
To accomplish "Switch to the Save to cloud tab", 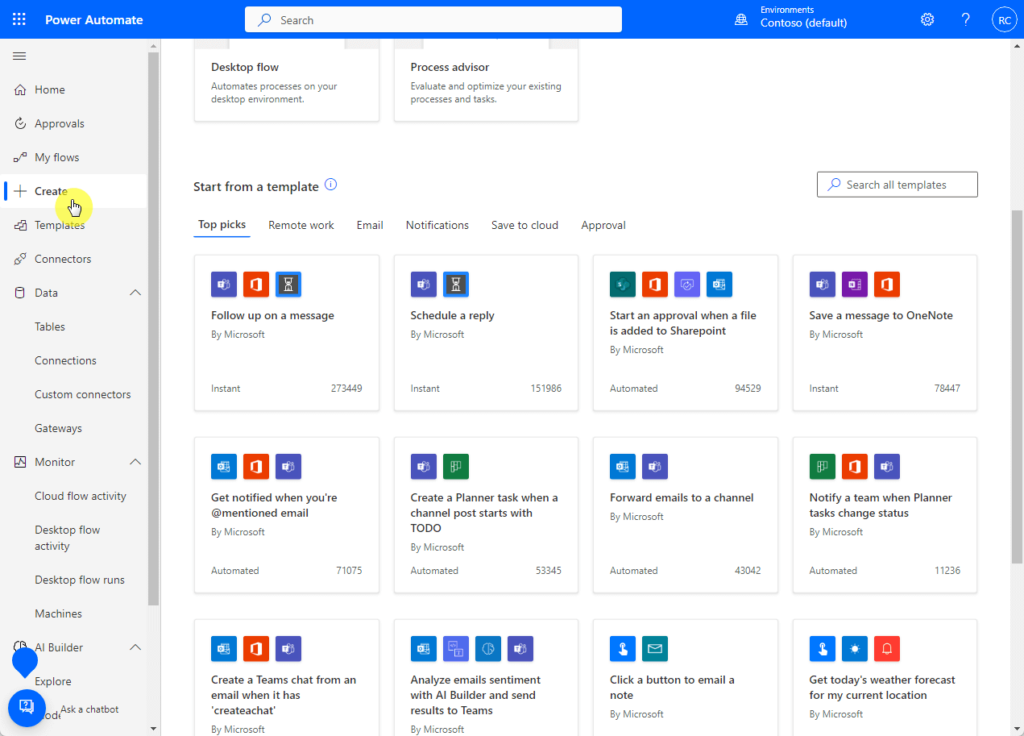I will point(524,225).
